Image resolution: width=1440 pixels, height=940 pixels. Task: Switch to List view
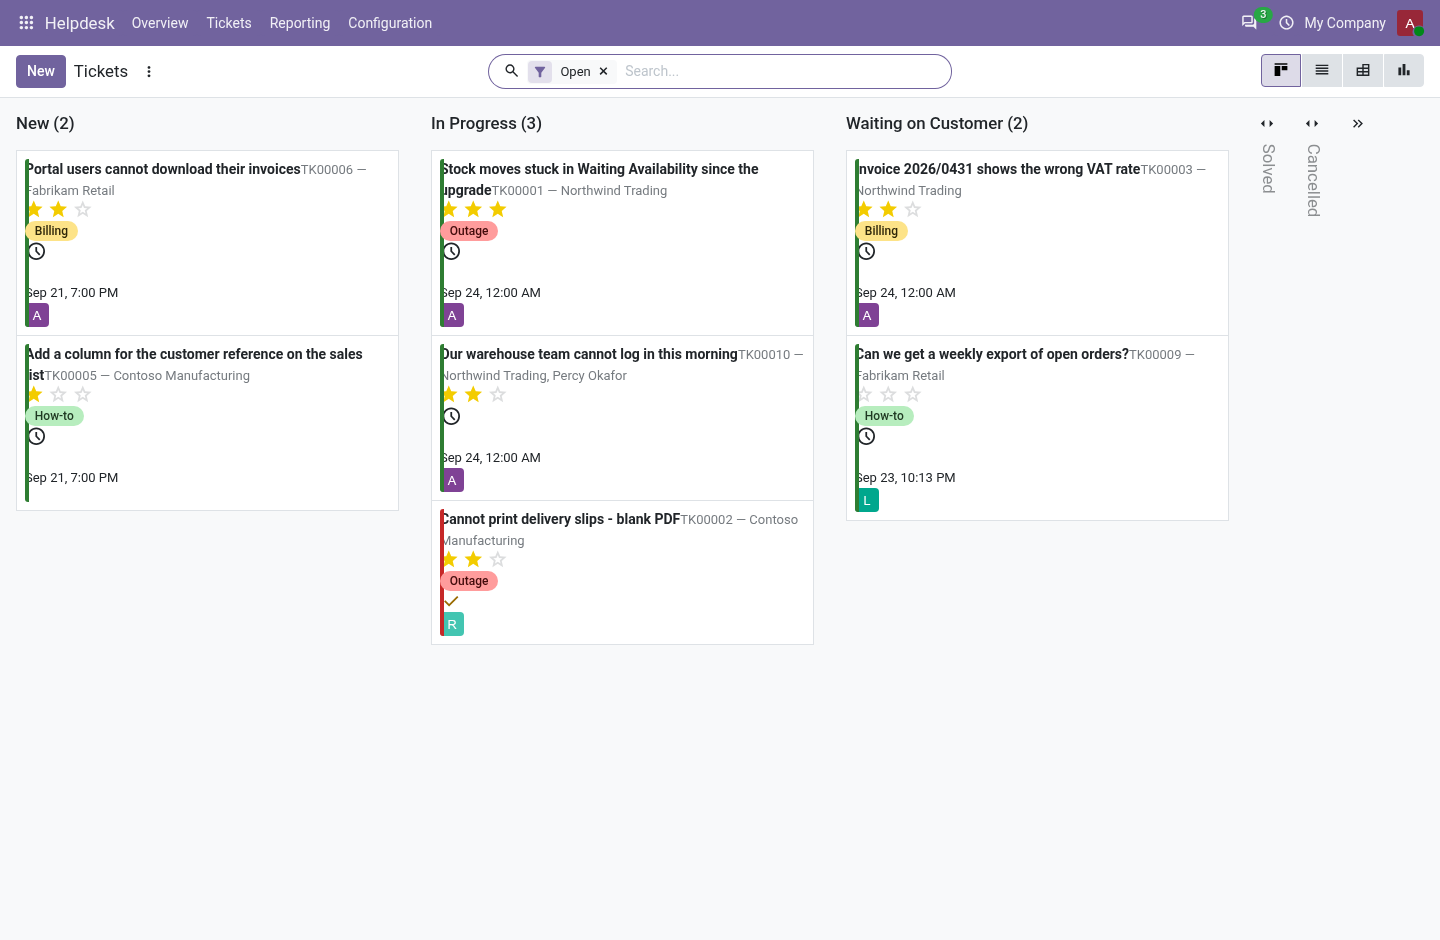tap(1322, 70)
